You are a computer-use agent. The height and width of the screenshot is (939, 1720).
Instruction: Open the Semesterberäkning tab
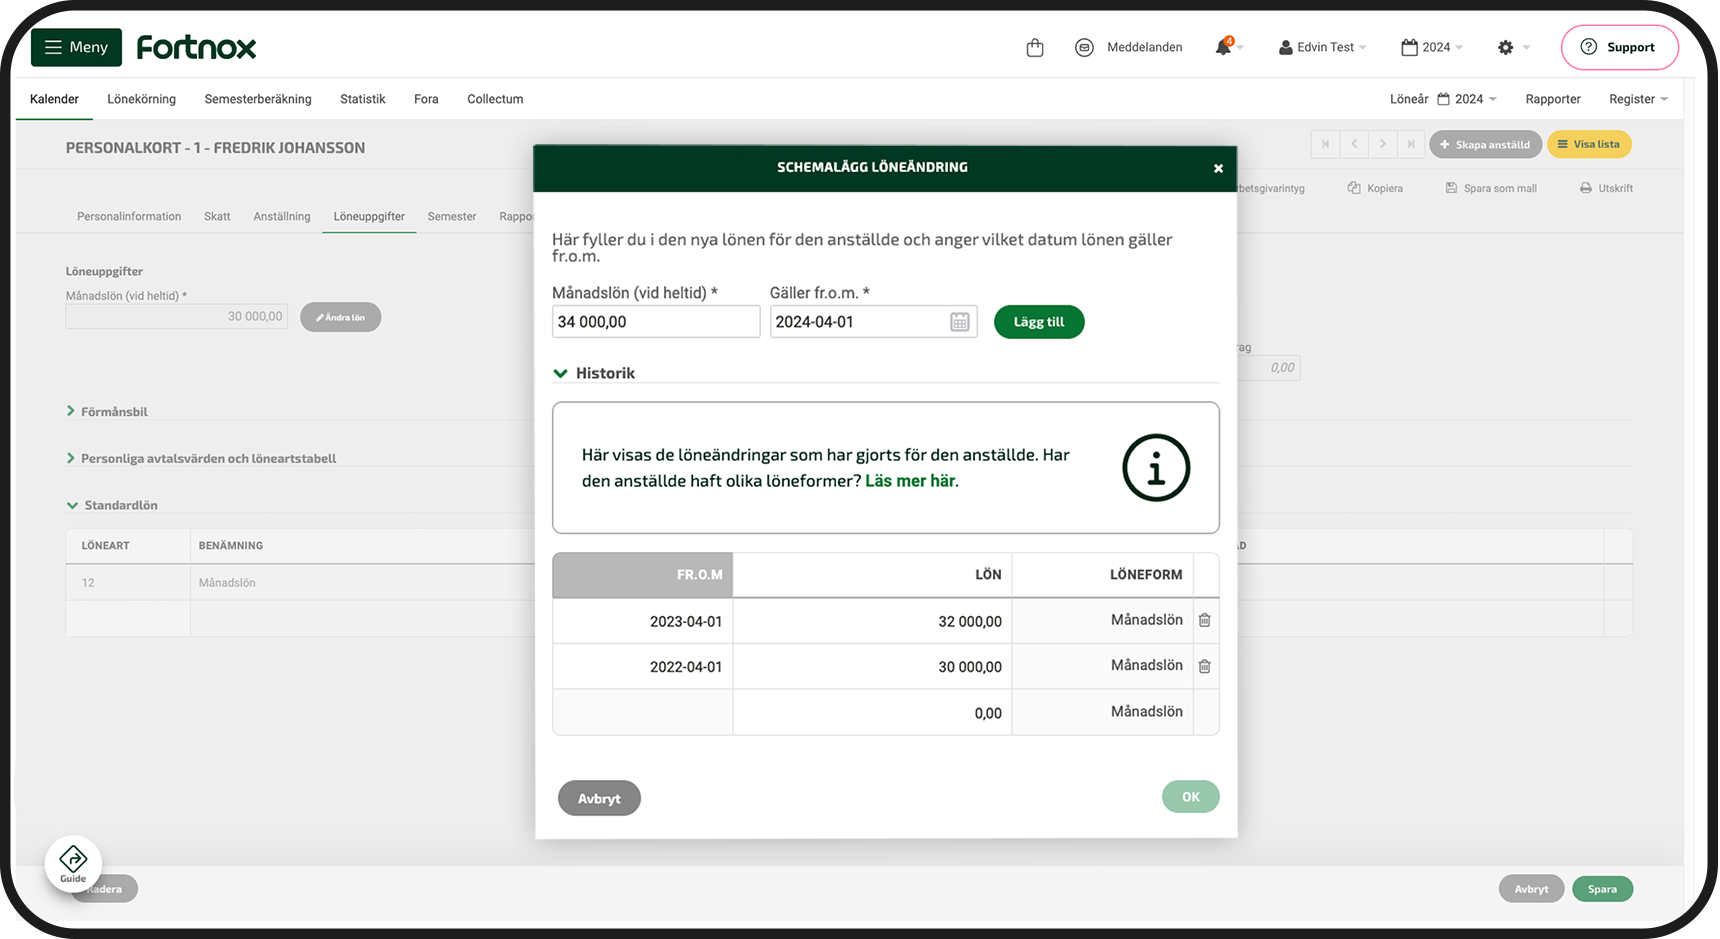(258, 99)
